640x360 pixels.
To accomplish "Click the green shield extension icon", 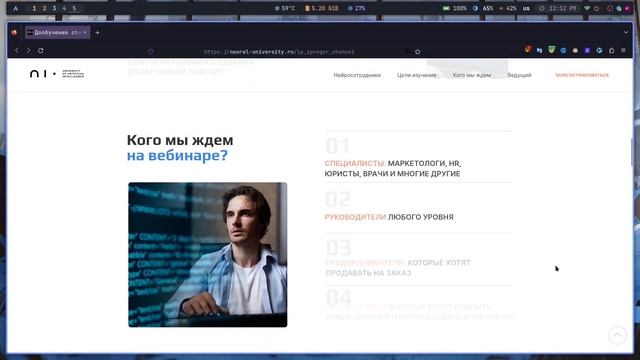I will point(551,50).
